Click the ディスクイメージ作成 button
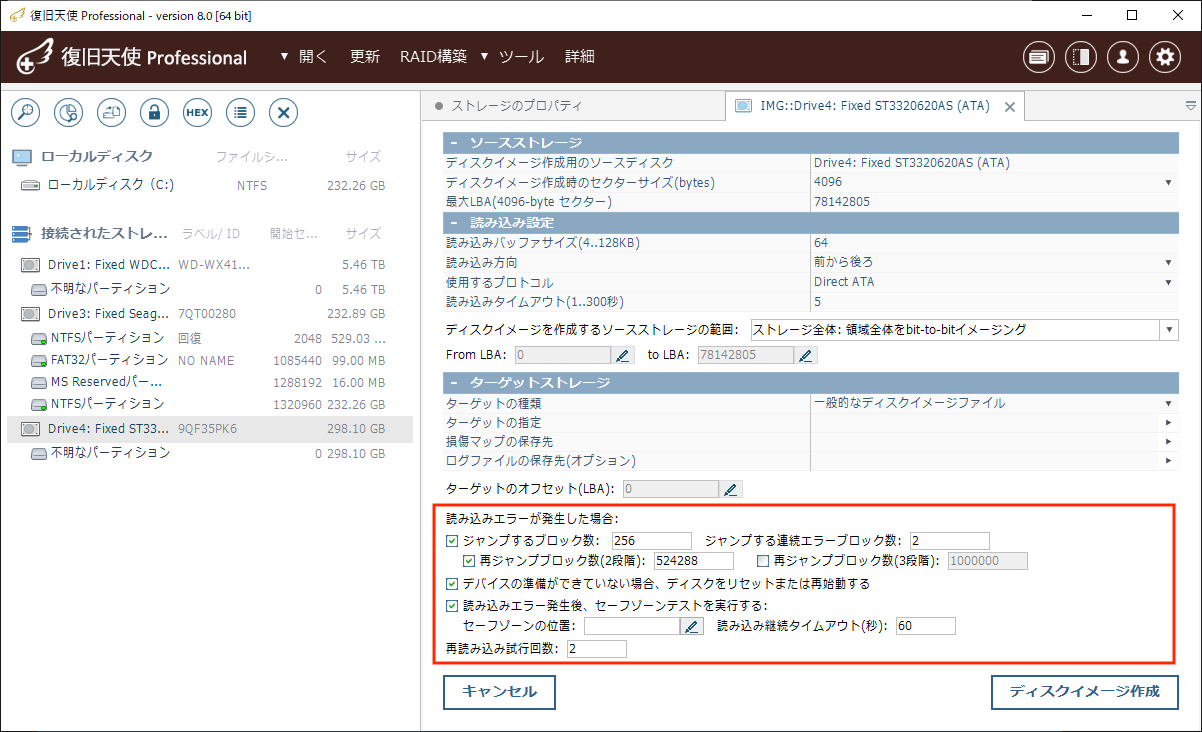This screenshot has width=1202, height=732. click(1084, 692)
